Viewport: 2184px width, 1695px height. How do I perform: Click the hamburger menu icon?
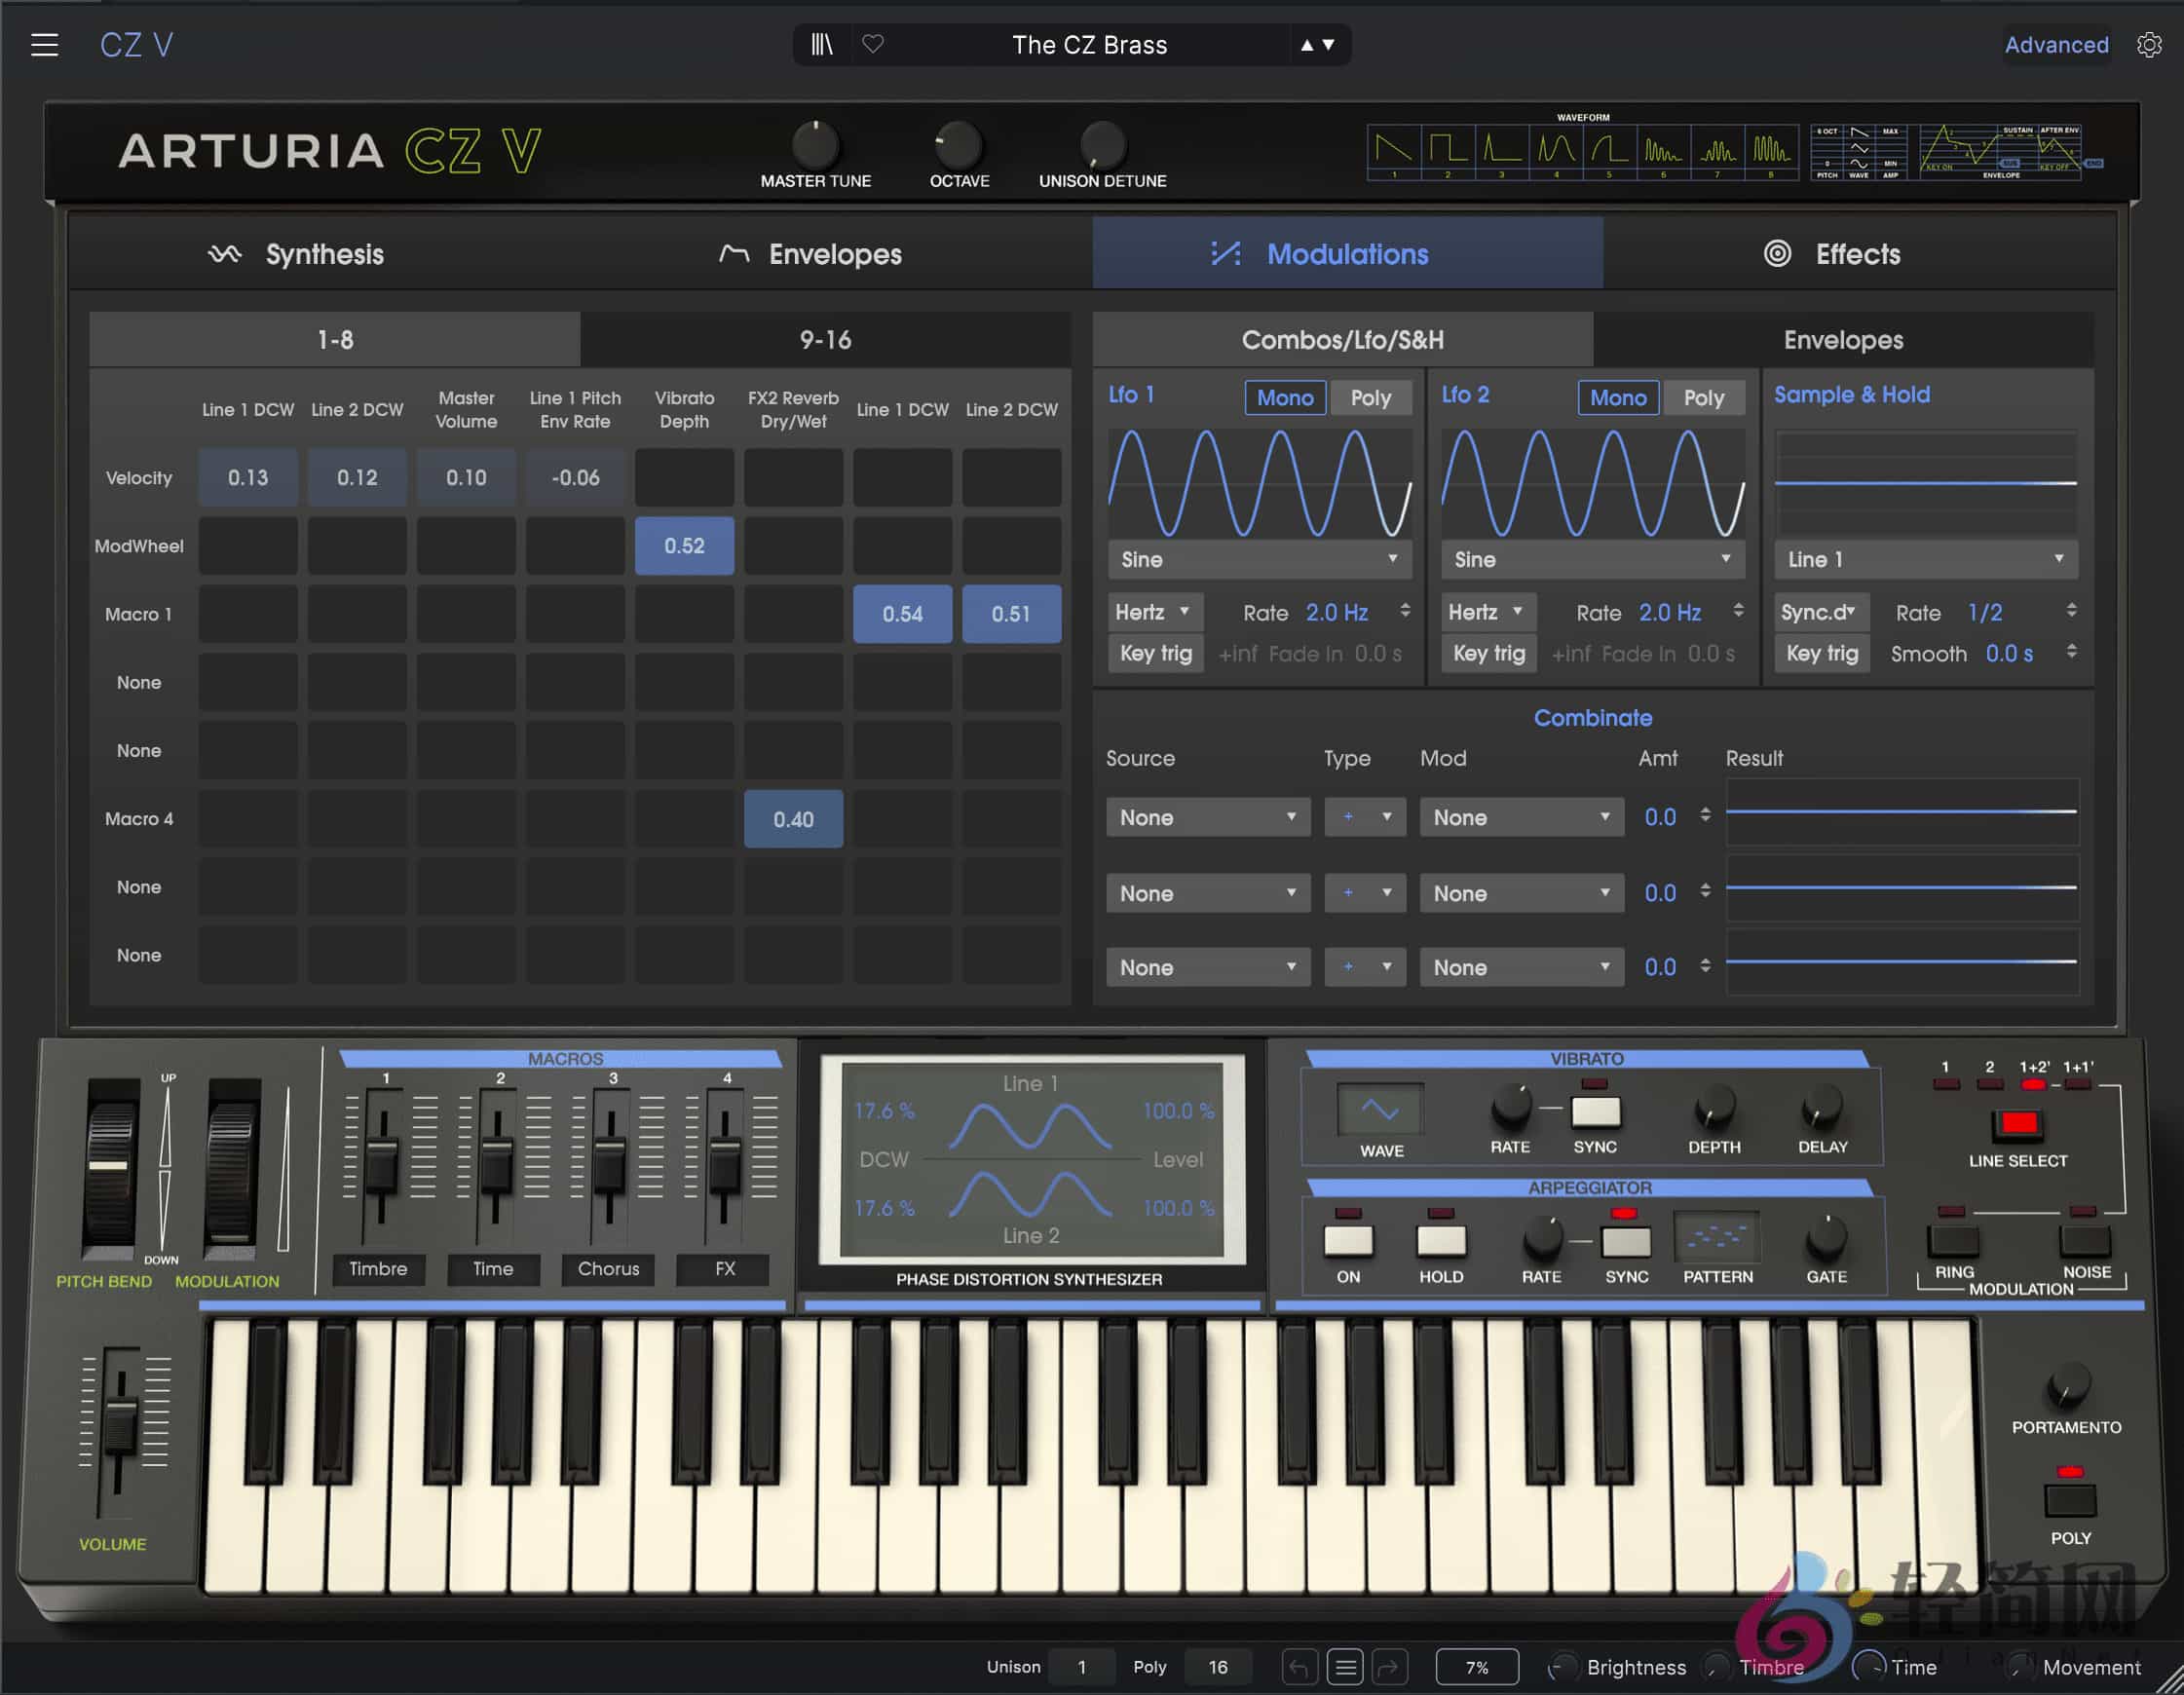[45, 44]
